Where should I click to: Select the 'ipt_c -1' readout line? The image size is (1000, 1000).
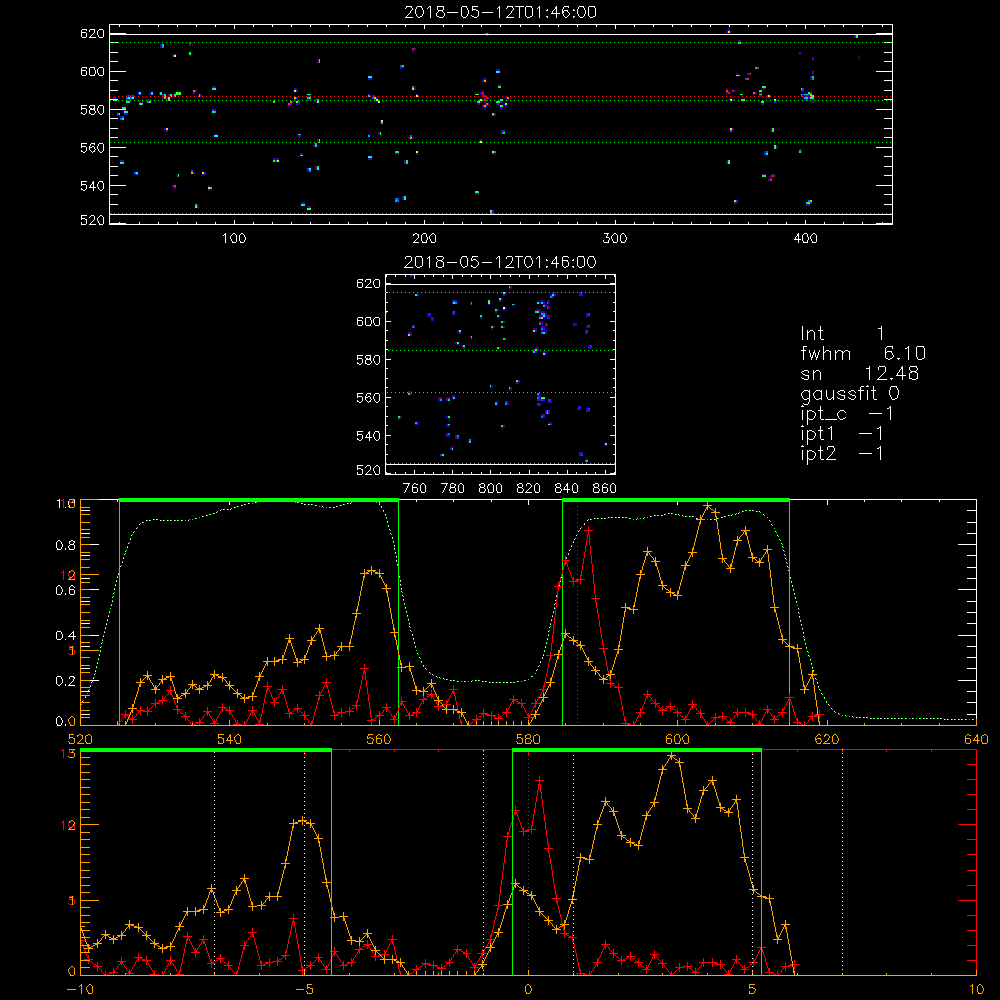[x=847, y=414]
